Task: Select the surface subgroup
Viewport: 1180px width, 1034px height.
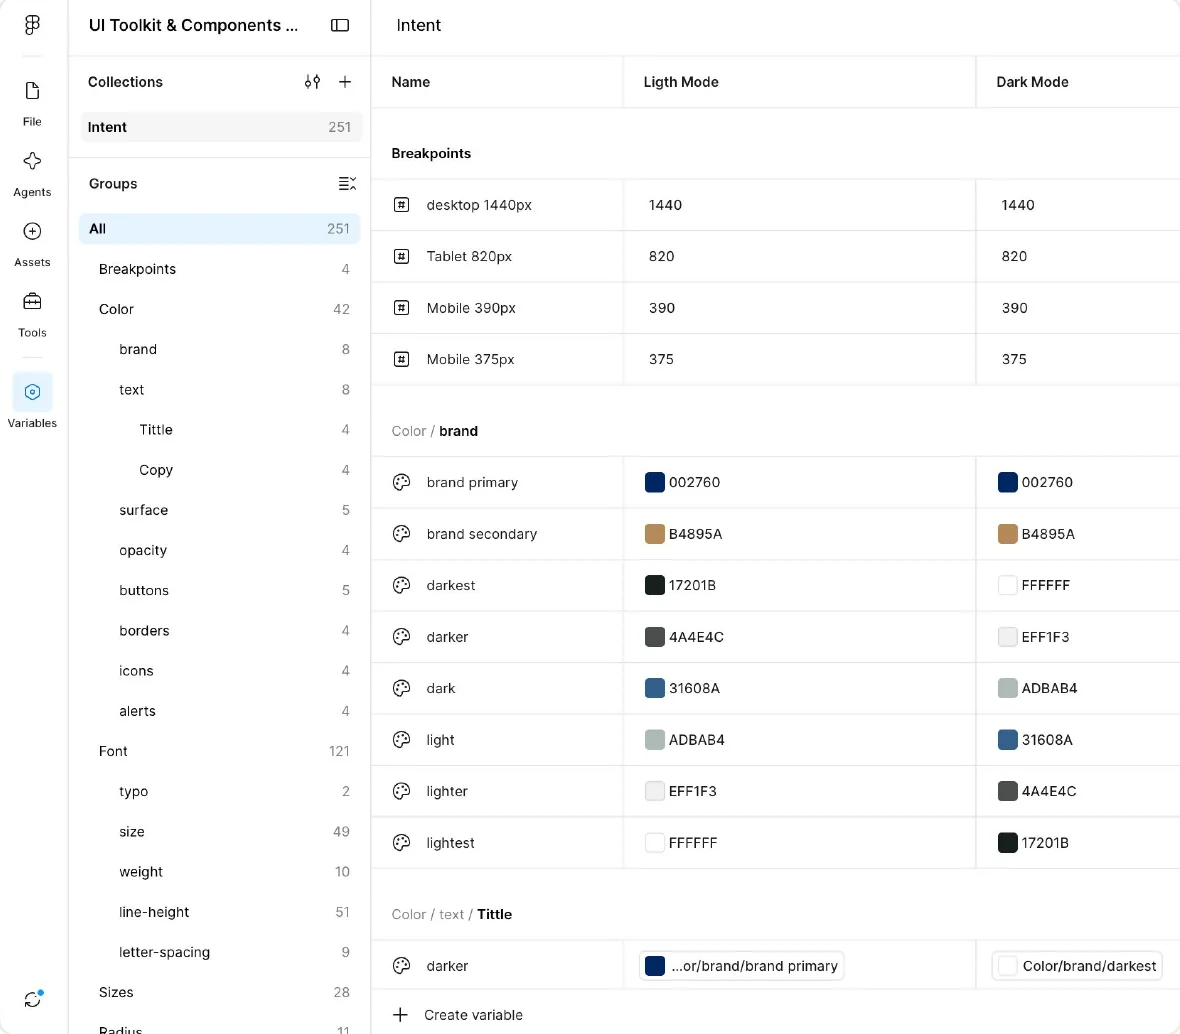Action: click(219, 510)
